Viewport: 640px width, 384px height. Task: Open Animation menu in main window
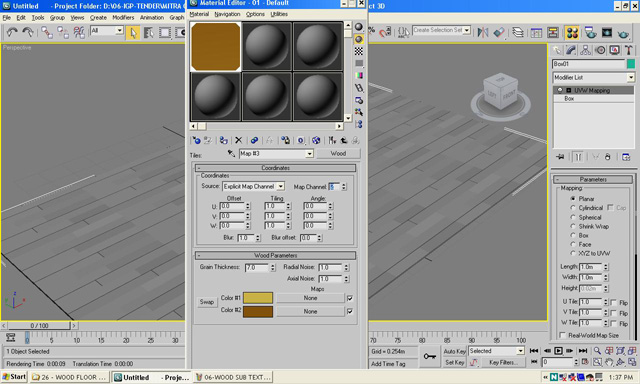(x=152, y=18)
